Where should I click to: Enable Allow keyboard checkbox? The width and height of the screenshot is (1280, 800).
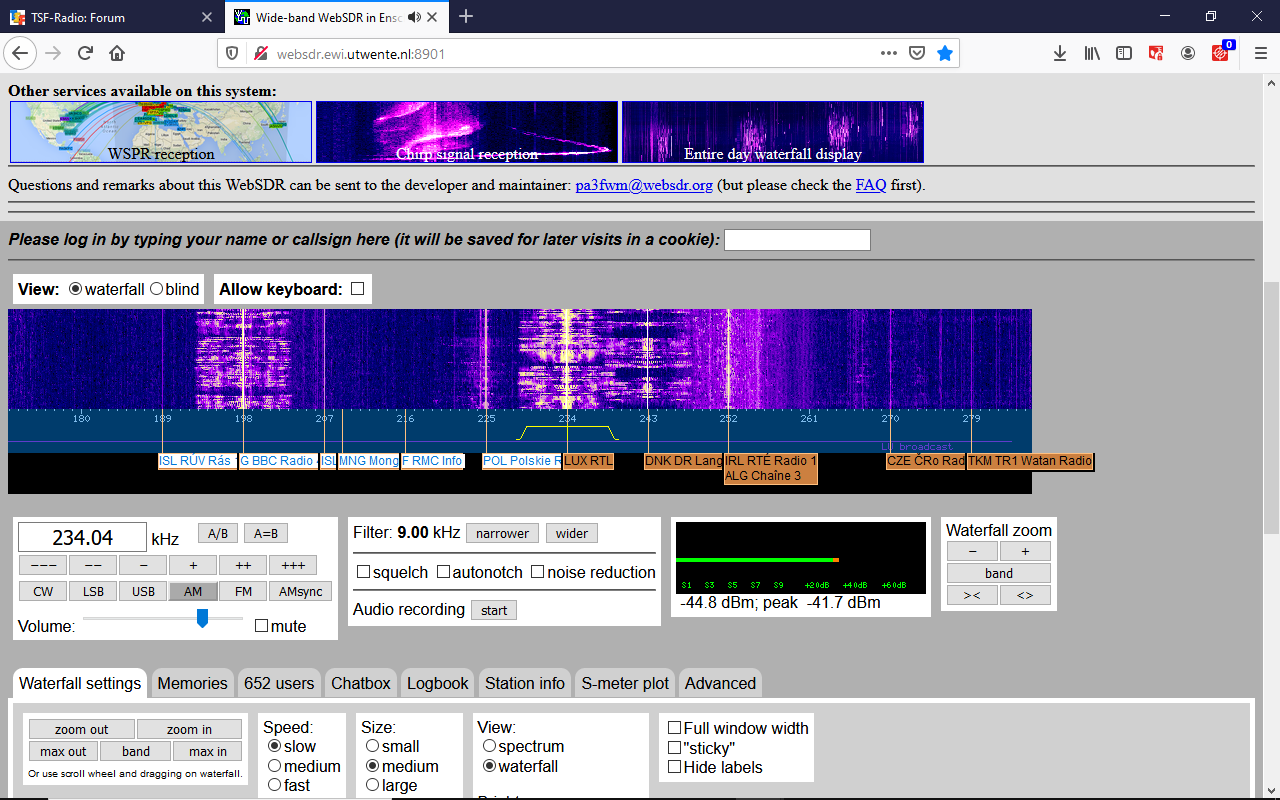pos(357,289)
